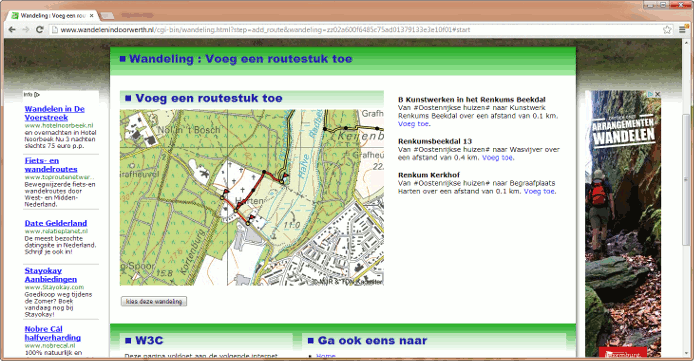This screenshot has height=361, width=694.
Task: Open Fiets- en wandelroutes ad link
Action: pyautogui.click(x=51, y=165)
